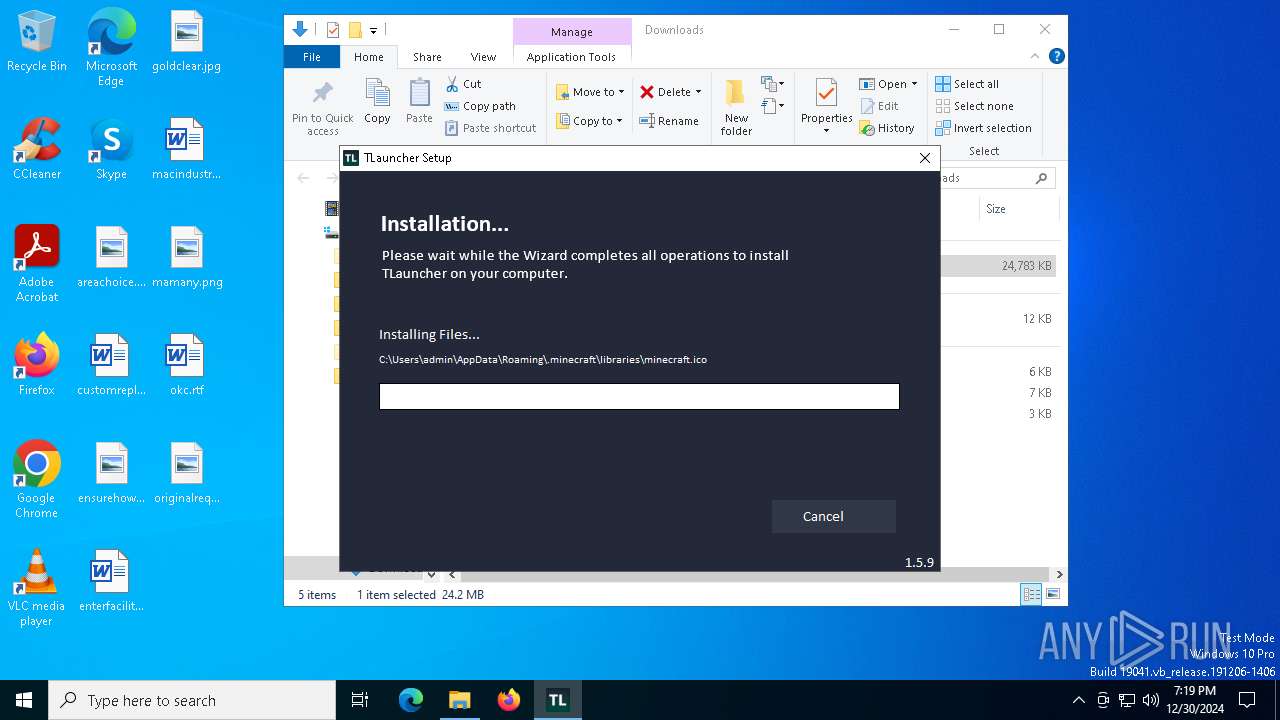Expand the Delete dropdown arrow
Viewport: 1280px width, 720px height.
tap(698, 92)
